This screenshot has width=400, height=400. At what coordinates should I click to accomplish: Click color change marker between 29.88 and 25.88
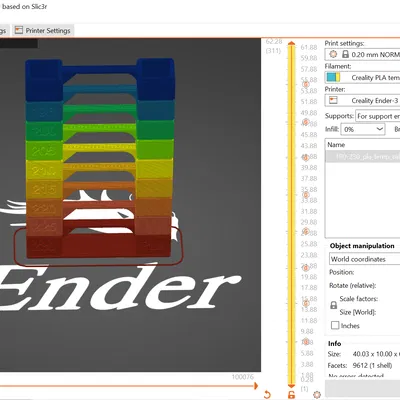(306, 231)
